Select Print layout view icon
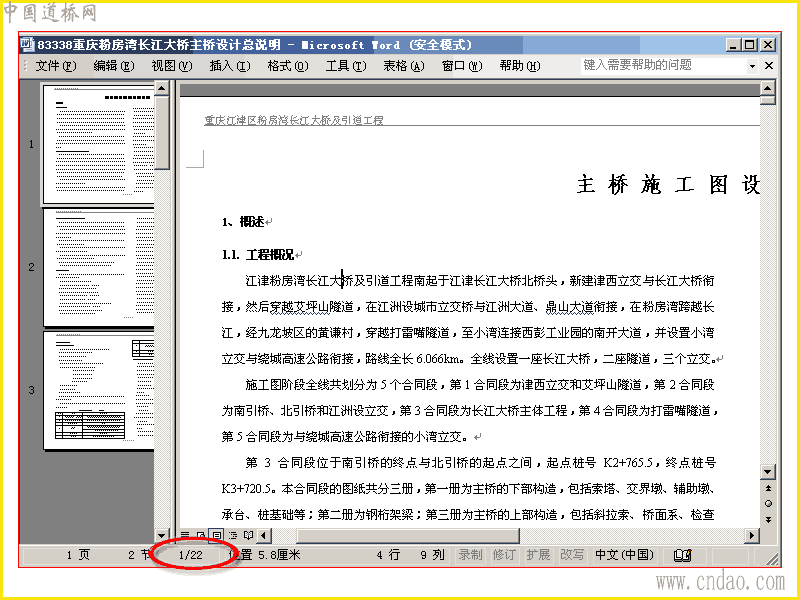This screenshot has width=800, height=600. coord(217,535)
